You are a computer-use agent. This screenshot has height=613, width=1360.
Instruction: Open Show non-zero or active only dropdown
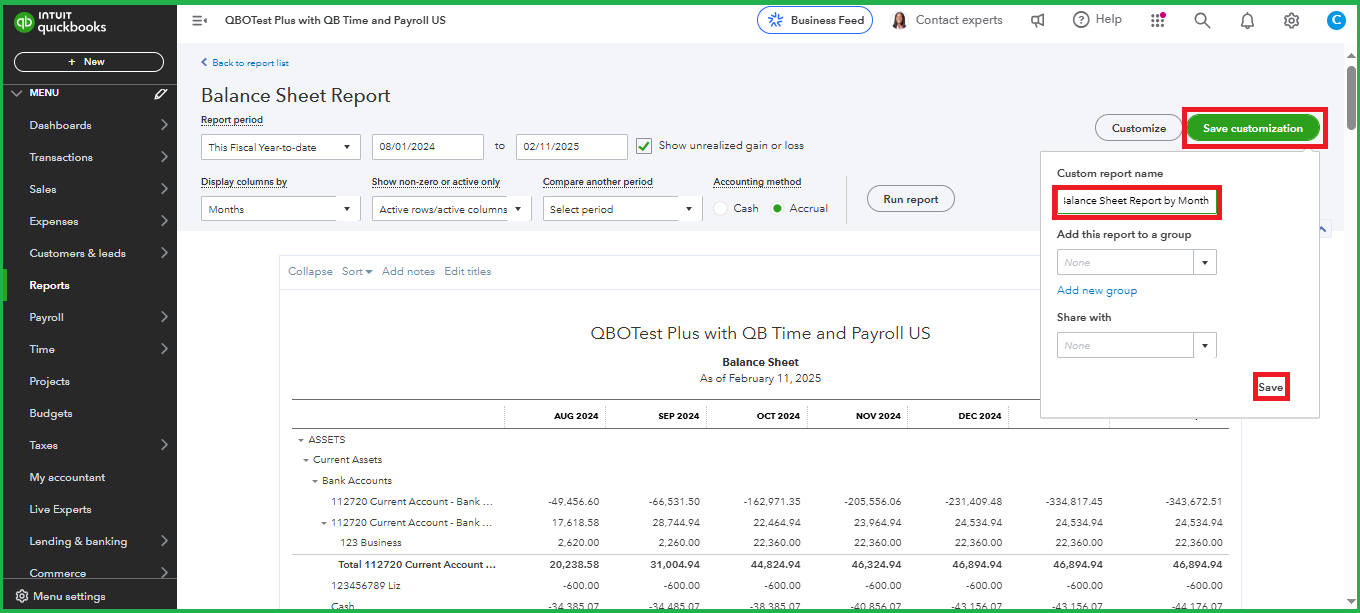tap(451, 209)
